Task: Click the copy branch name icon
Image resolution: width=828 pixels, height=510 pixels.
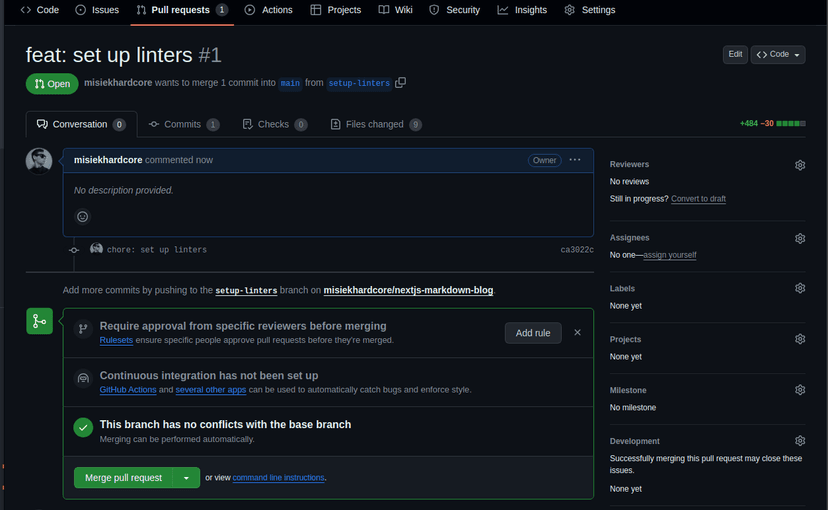Action: [x=401, y=83]
